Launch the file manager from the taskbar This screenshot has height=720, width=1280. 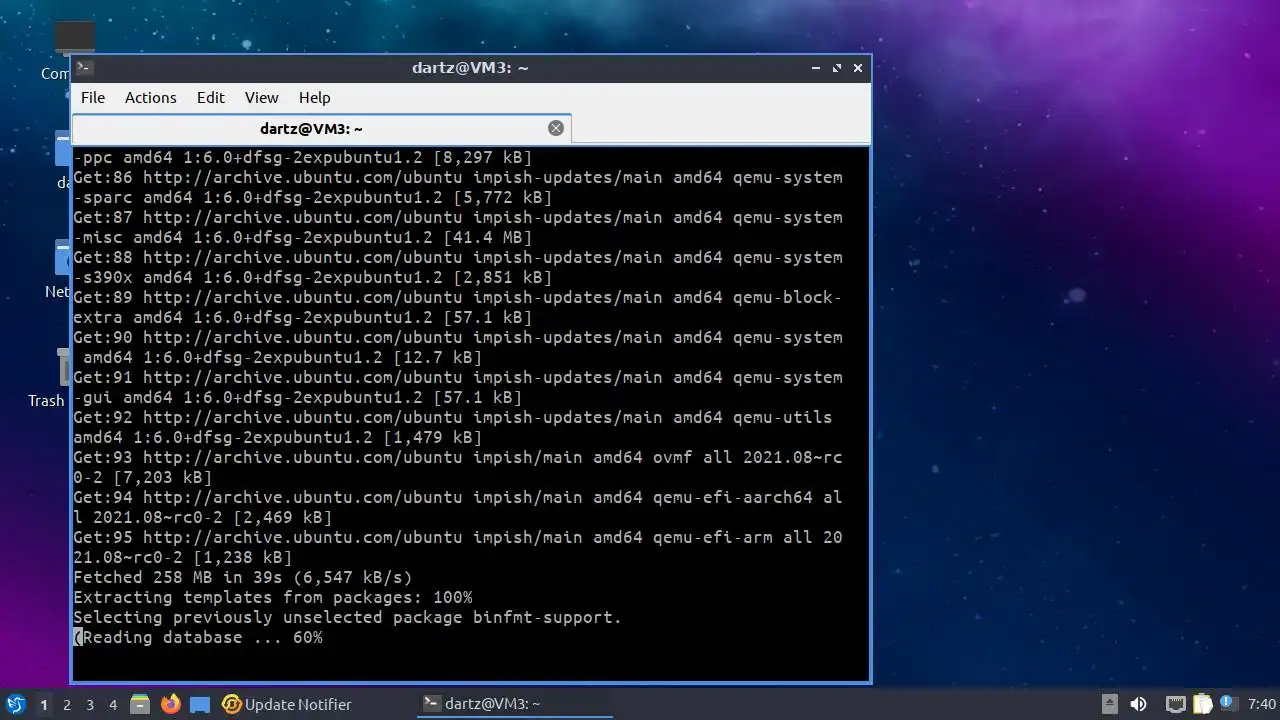click(x=140, y=704)
